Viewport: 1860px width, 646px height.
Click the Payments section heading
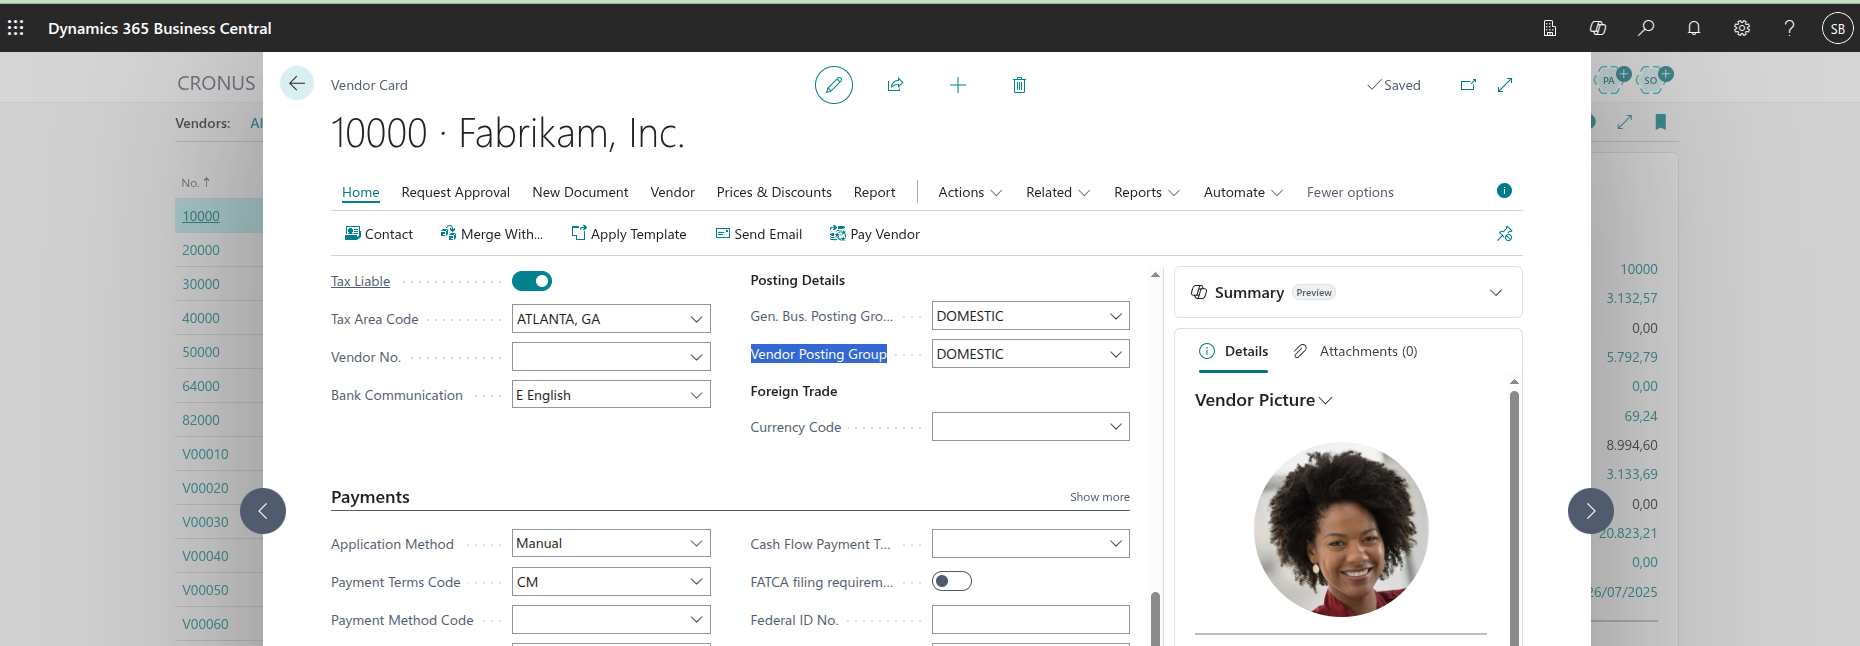(x=370, y=497)
